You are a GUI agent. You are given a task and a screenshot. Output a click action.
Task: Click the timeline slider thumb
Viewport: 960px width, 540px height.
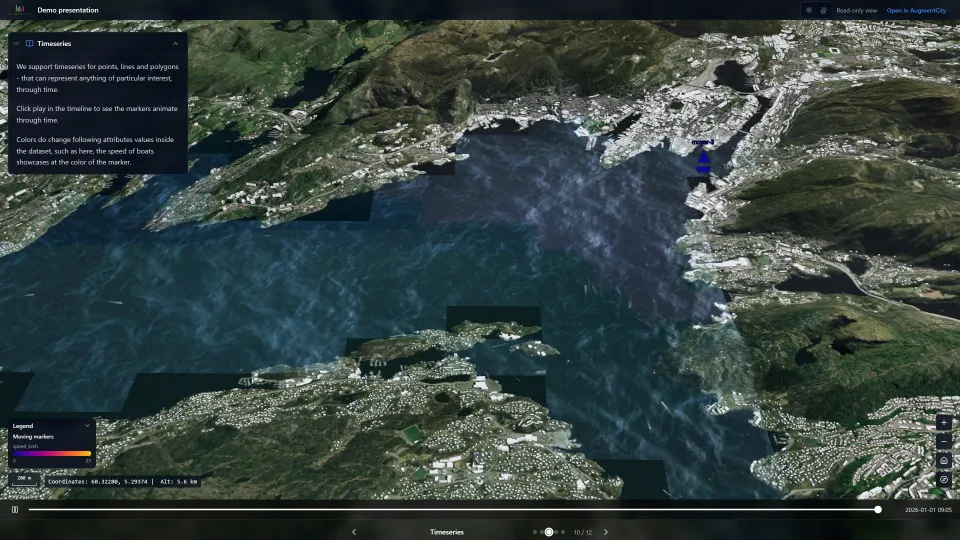tap(878, 509)
